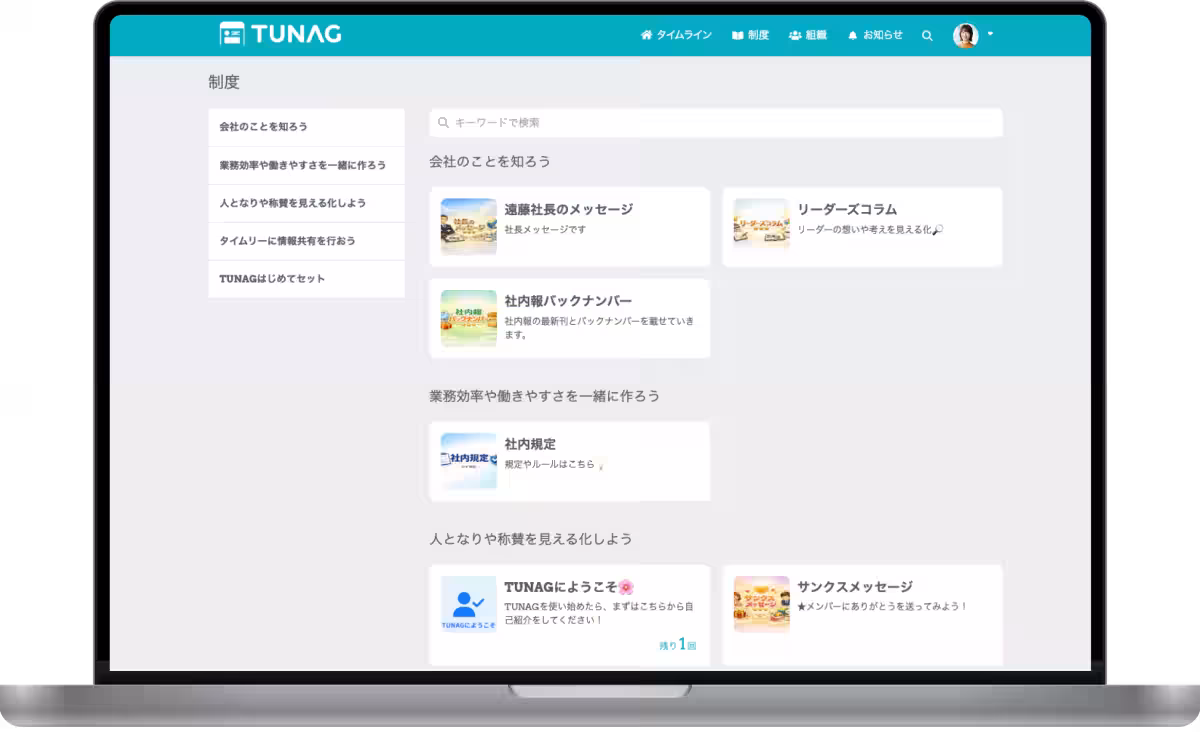Click the user avatar photo

pyautogui.click(x=965, y=35)
